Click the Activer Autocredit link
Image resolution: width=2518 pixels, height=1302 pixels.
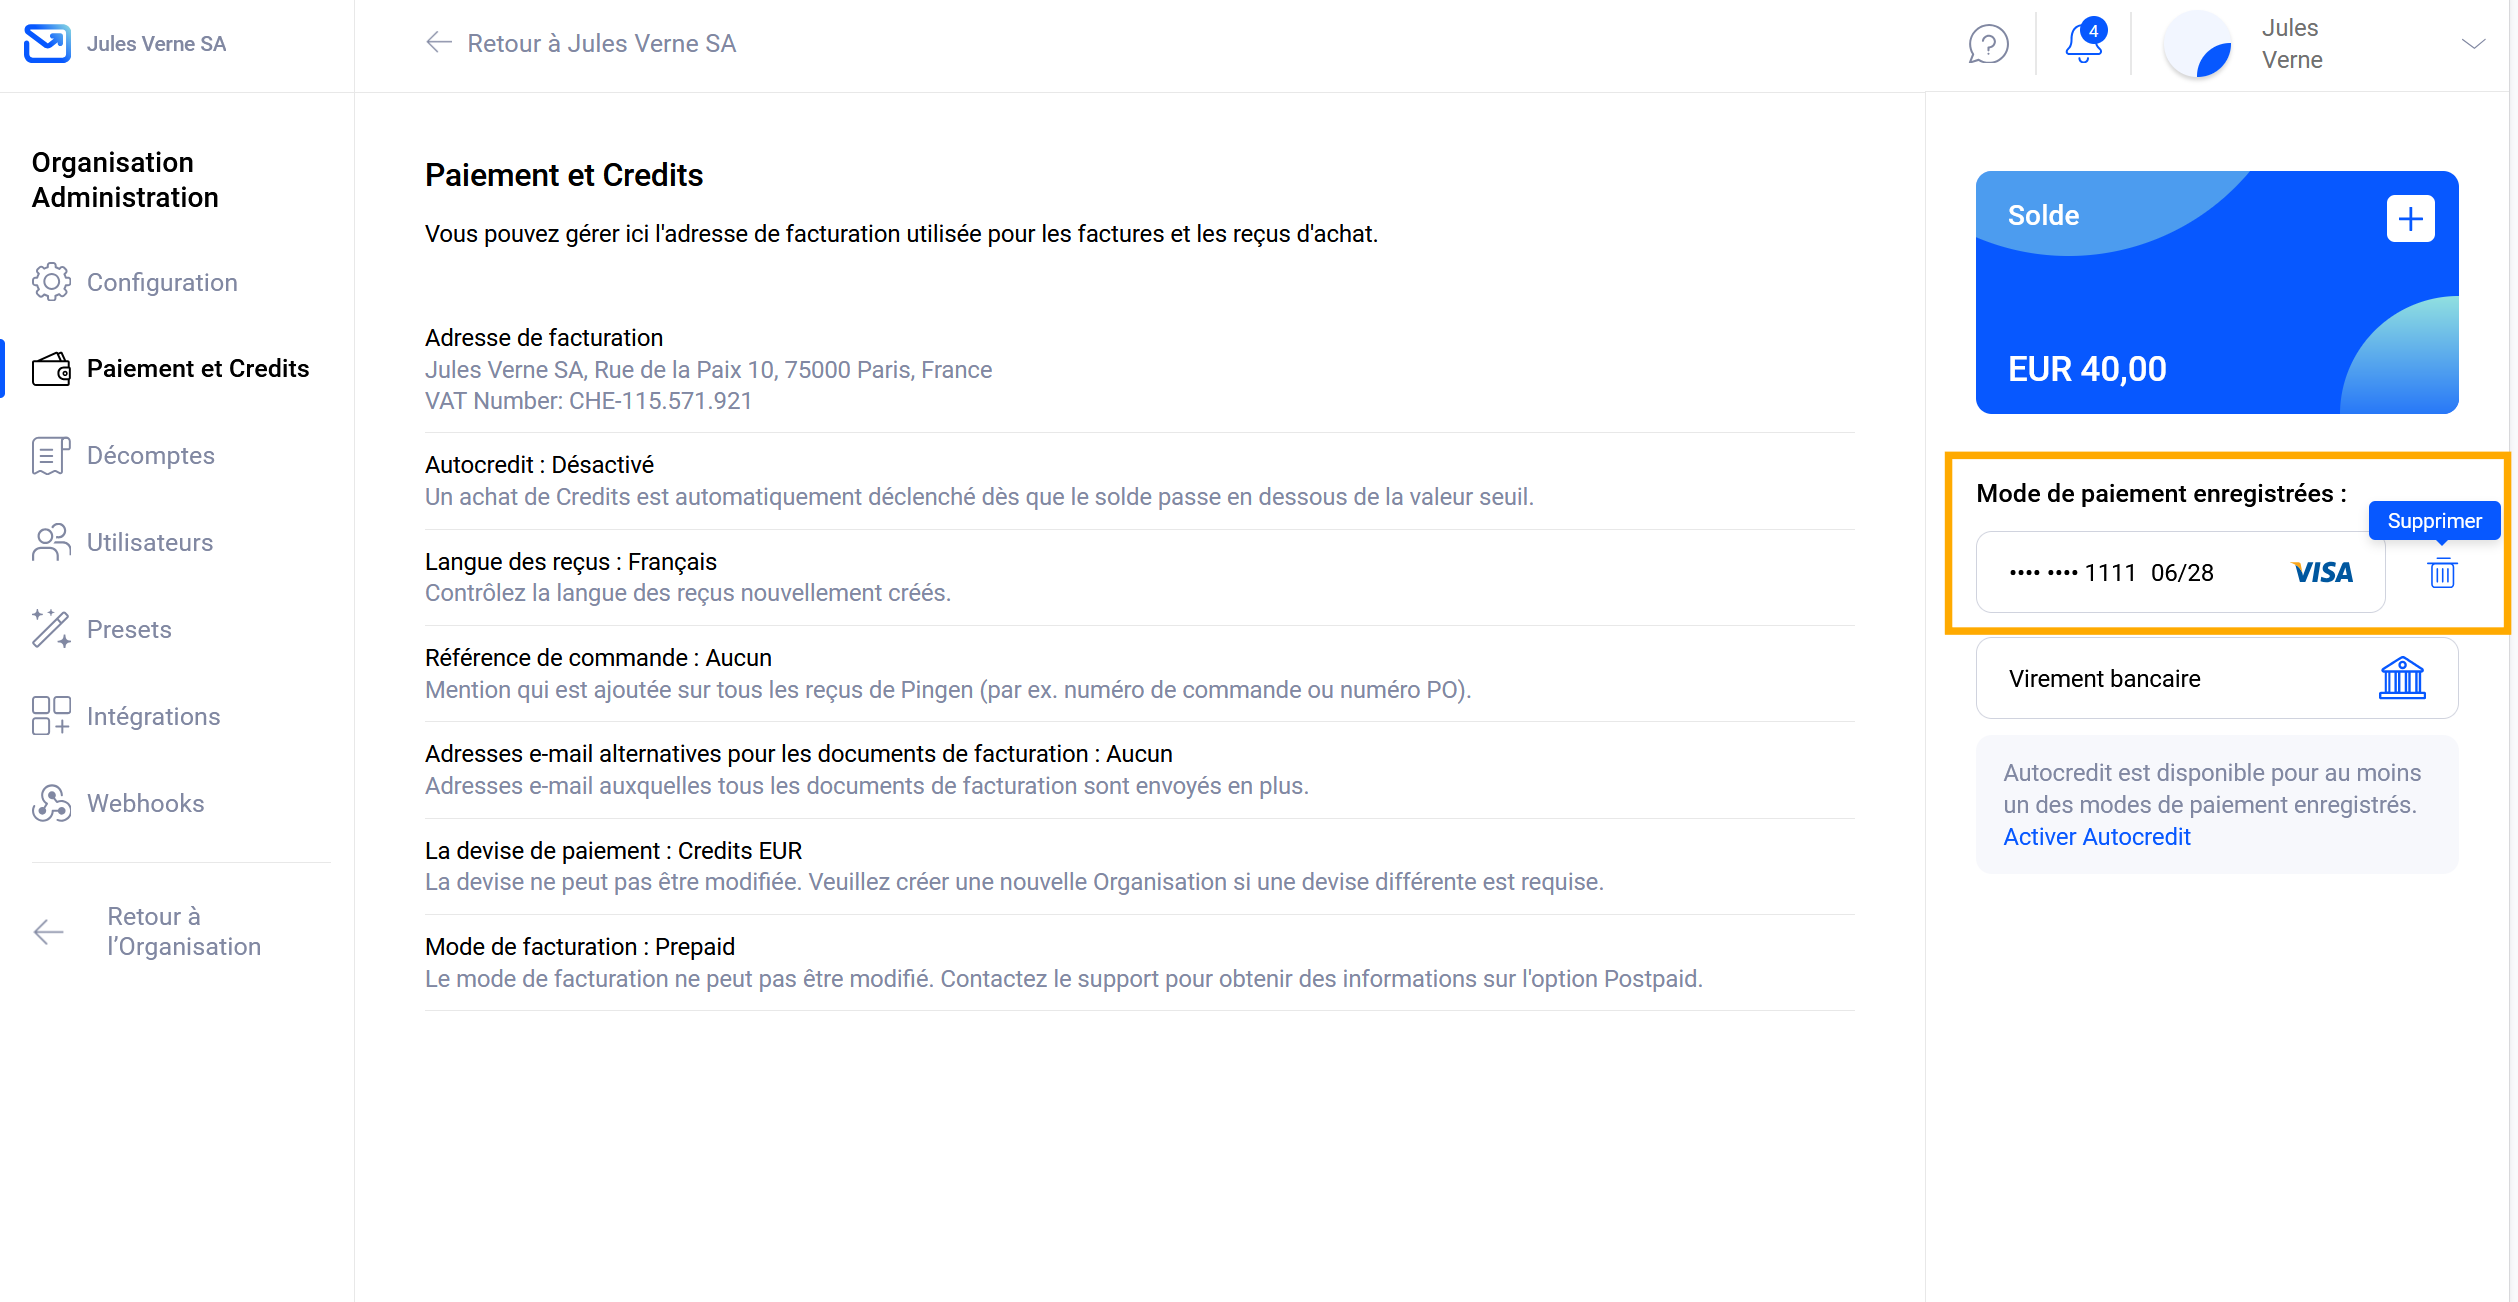2096,837
